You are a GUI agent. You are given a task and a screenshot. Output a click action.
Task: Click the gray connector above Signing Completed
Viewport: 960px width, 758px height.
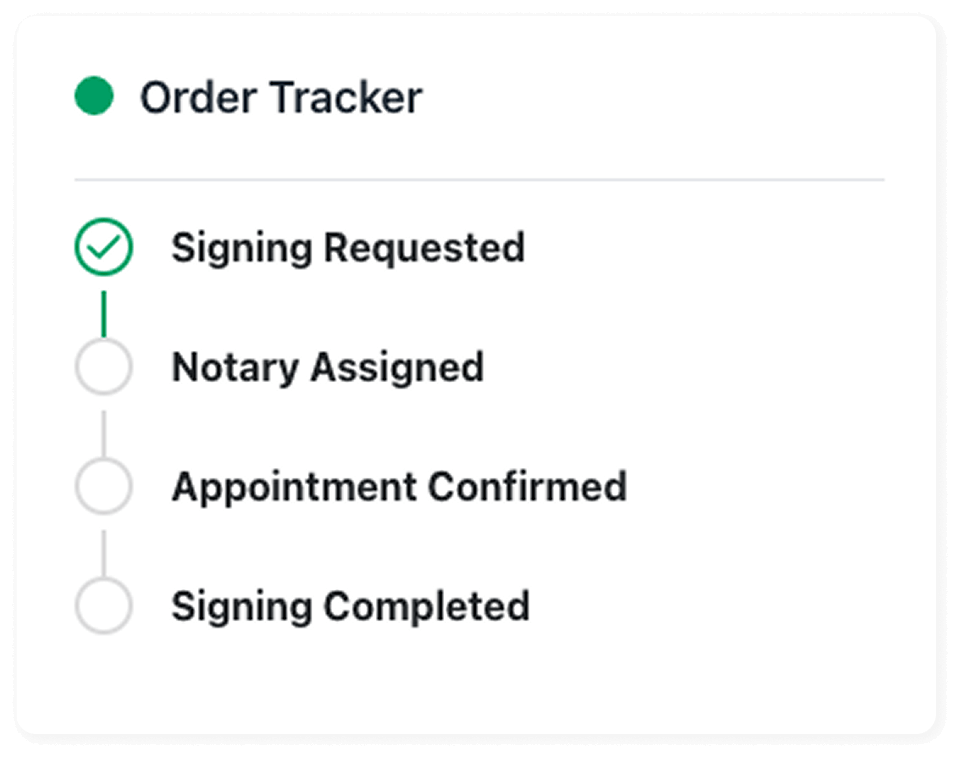[103, 553]
